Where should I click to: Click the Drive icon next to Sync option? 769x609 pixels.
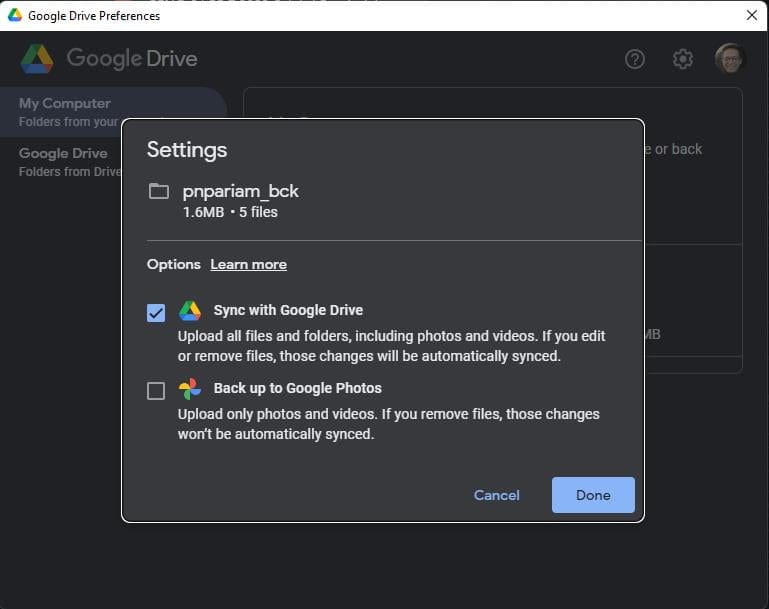(x=190, y=311)
